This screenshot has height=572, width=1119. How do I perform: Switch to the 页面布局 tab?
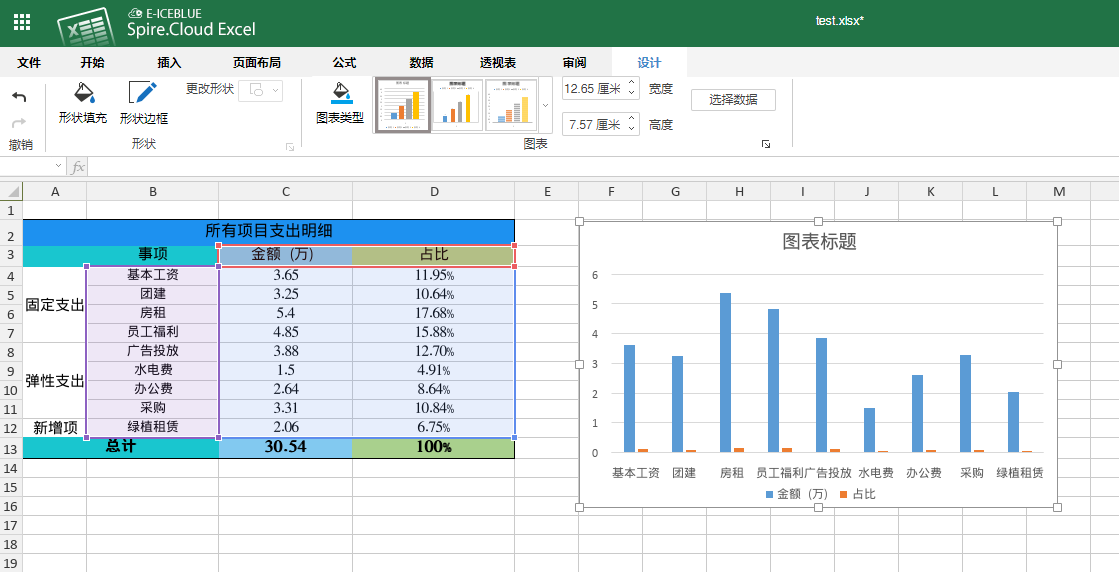(257, 63)
